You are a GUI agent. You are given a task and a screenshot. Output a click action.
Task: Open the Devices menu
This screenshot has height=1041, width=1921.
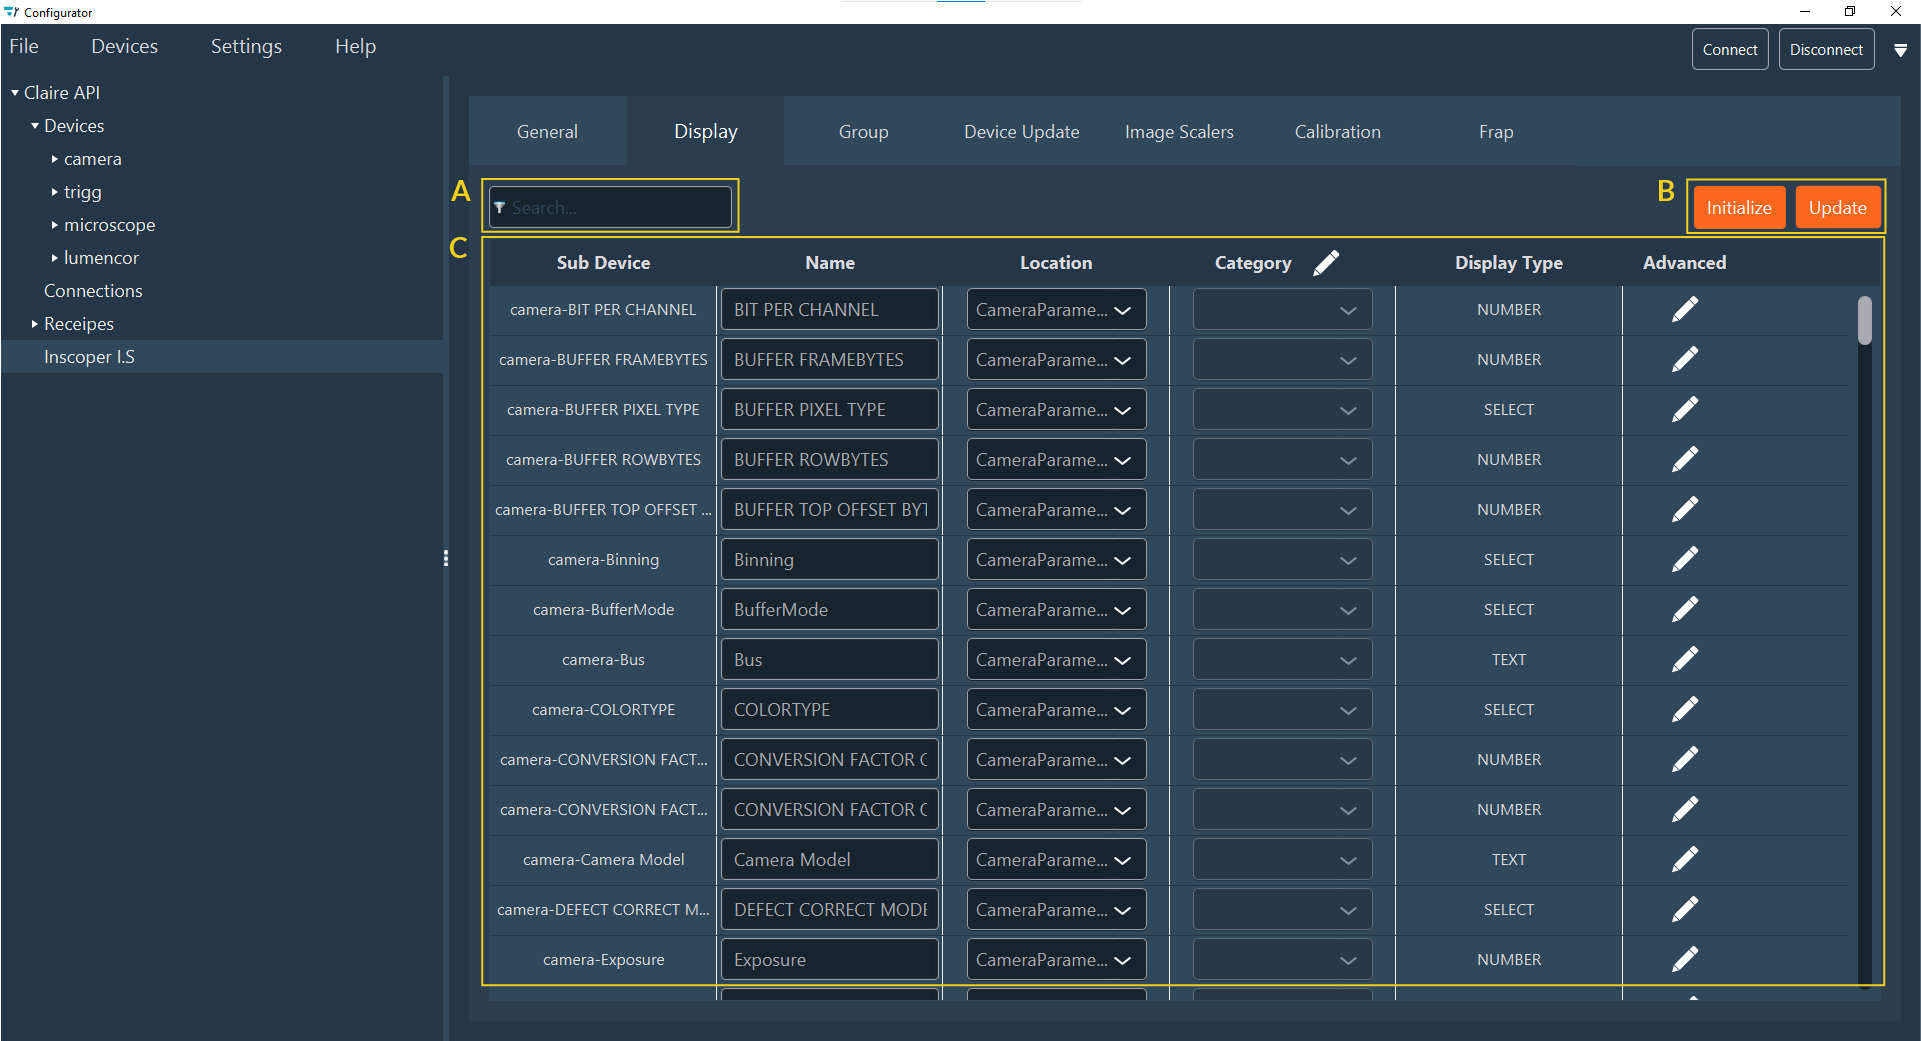[124, 46]
